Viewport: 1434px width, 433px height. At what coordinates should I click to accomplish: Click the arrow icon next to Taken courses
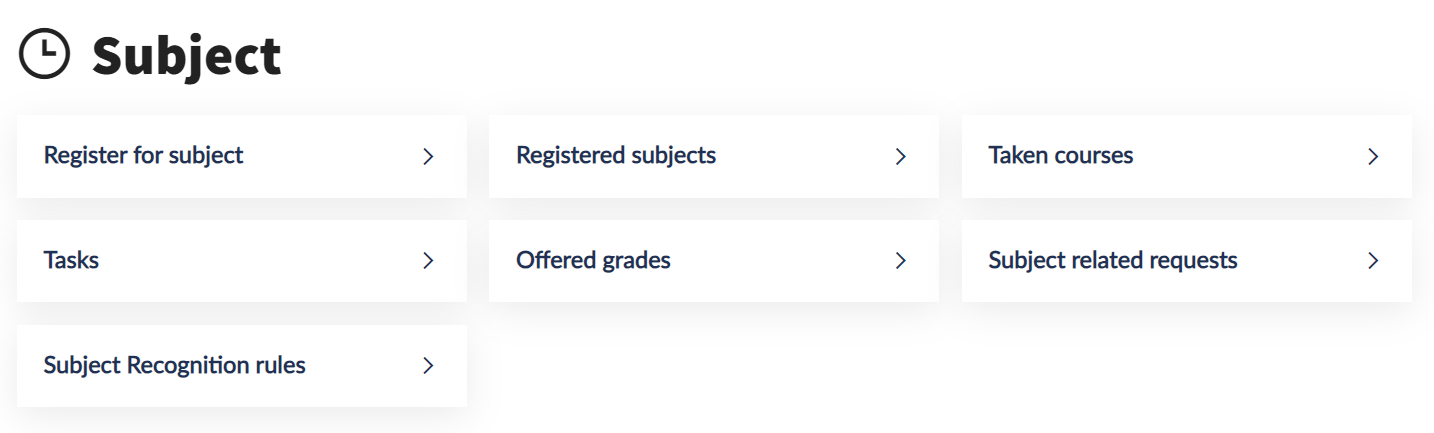click(1373, 157)
